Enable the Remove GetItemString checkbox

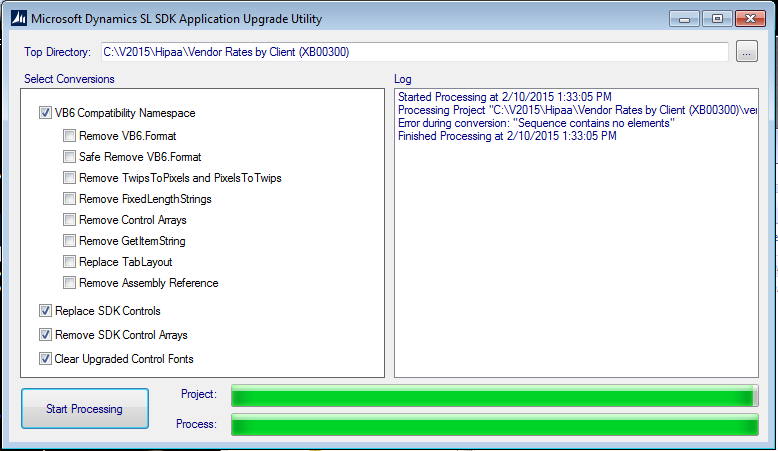(69, 241)
